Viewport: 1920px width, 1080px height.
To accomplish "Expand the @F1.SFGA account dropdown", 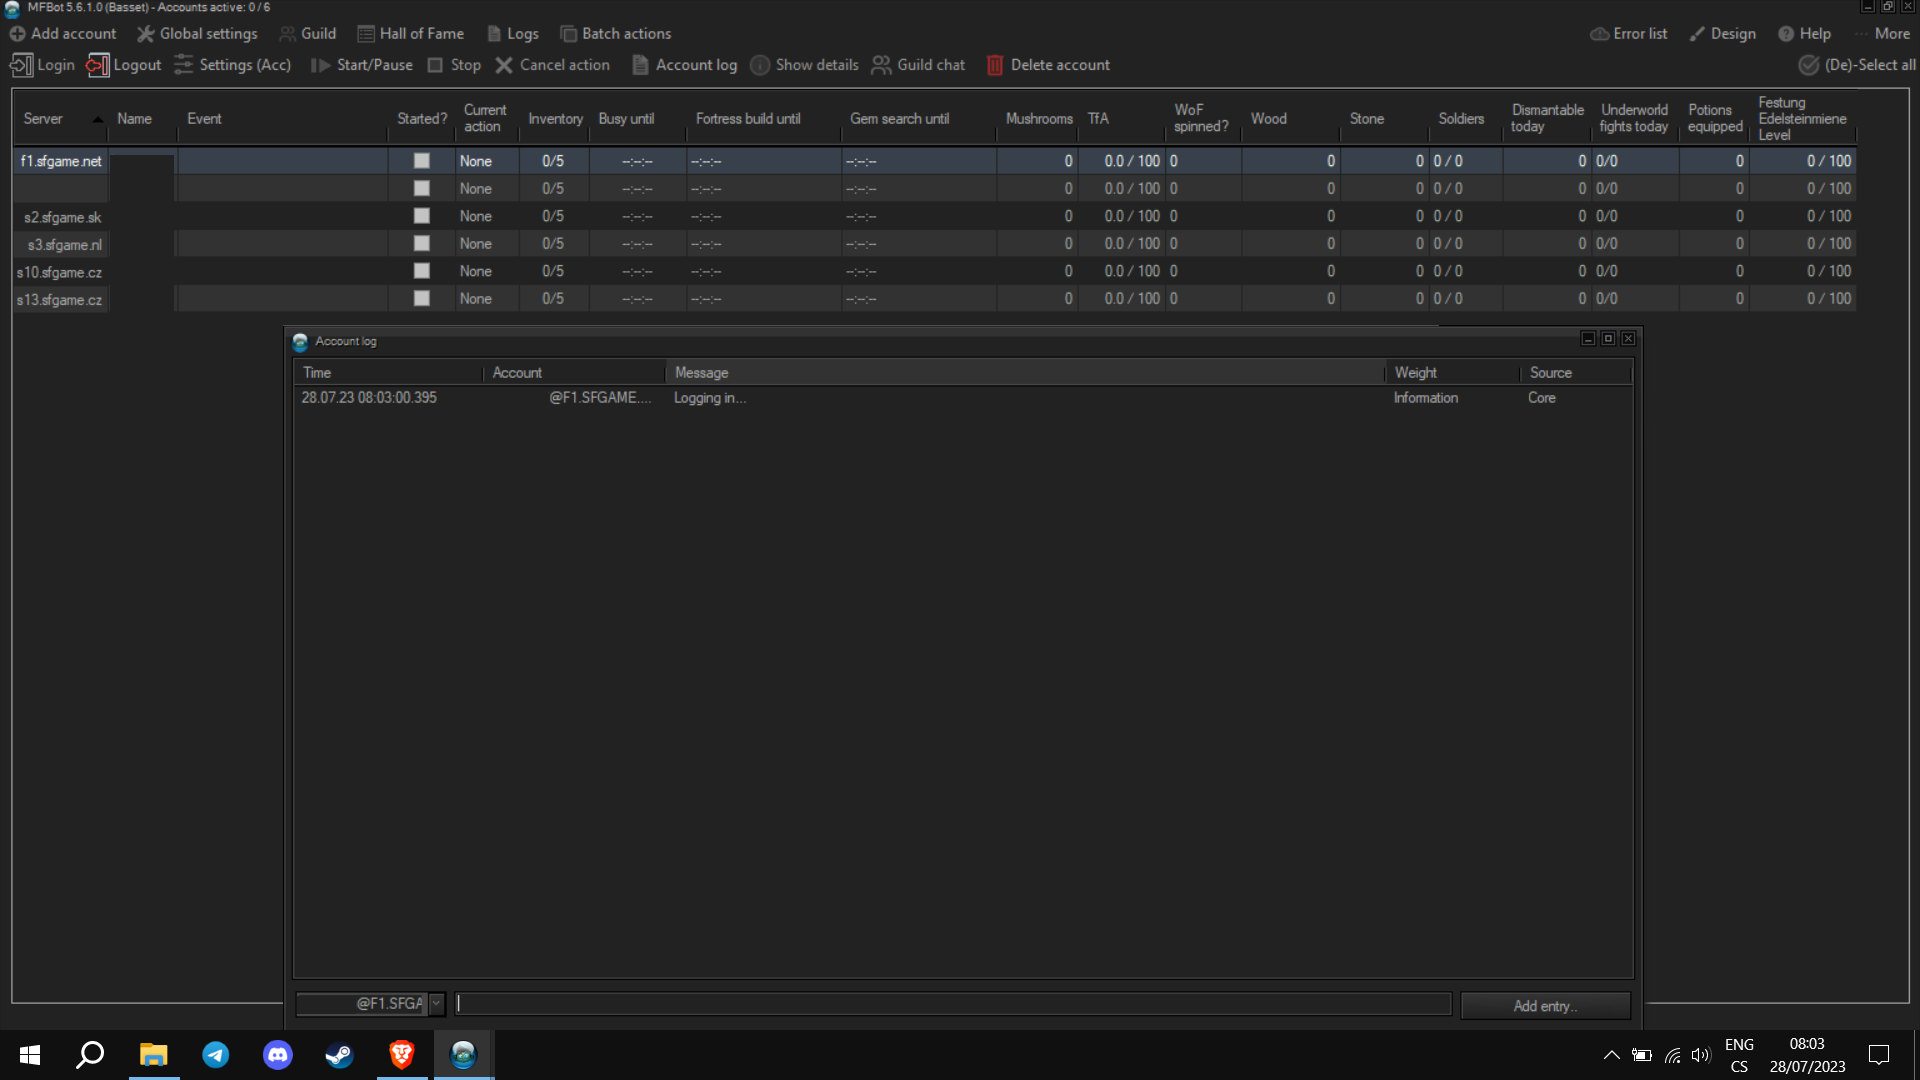I will click(436, 1003).
